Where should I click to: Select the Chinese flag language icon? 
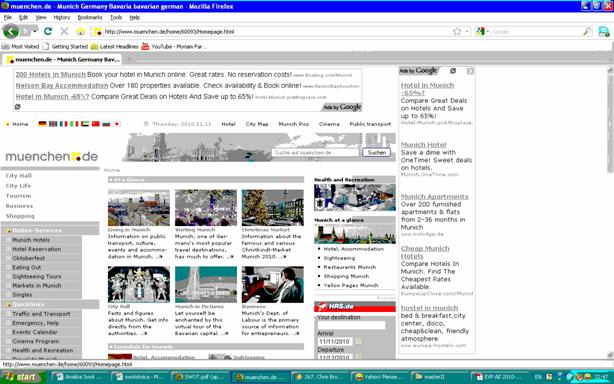point(96,124)
